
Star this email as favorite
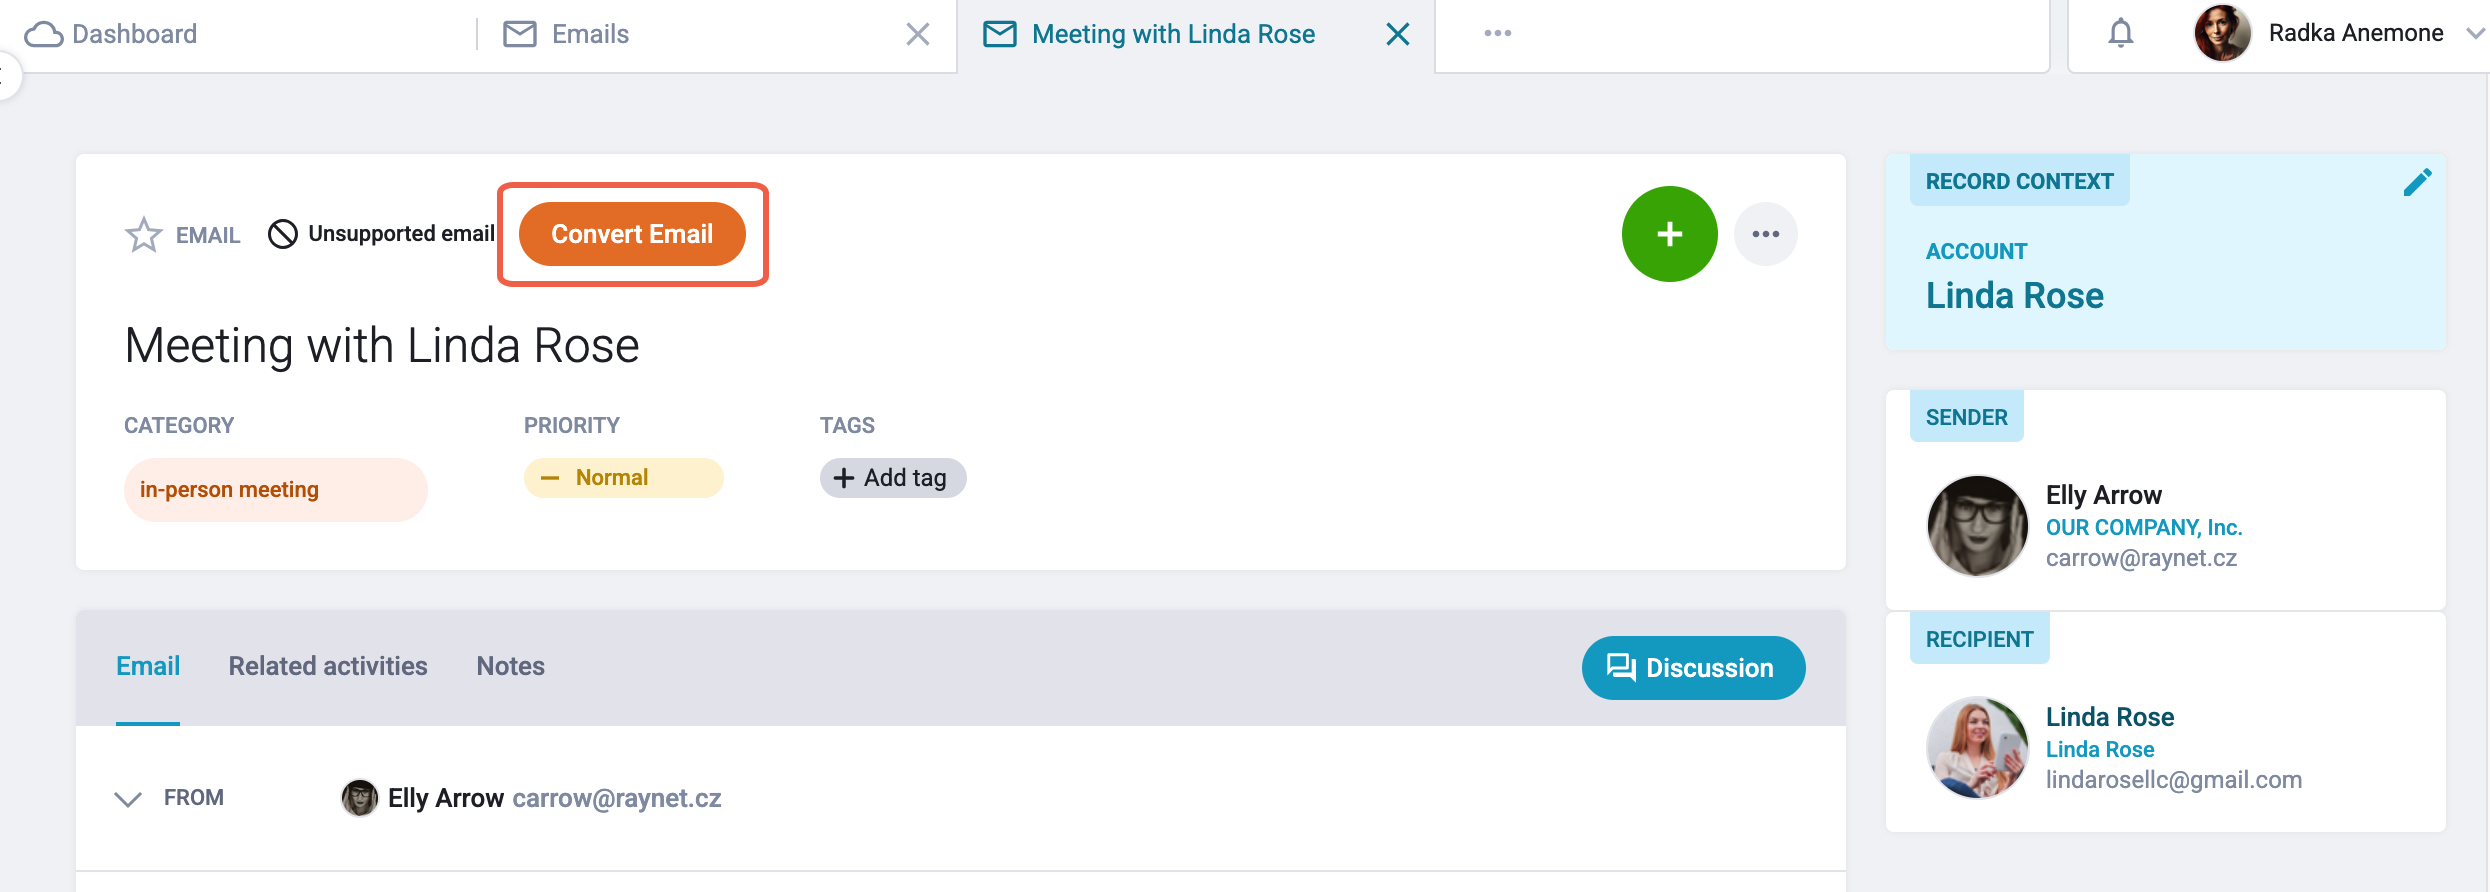coord(143,235)
